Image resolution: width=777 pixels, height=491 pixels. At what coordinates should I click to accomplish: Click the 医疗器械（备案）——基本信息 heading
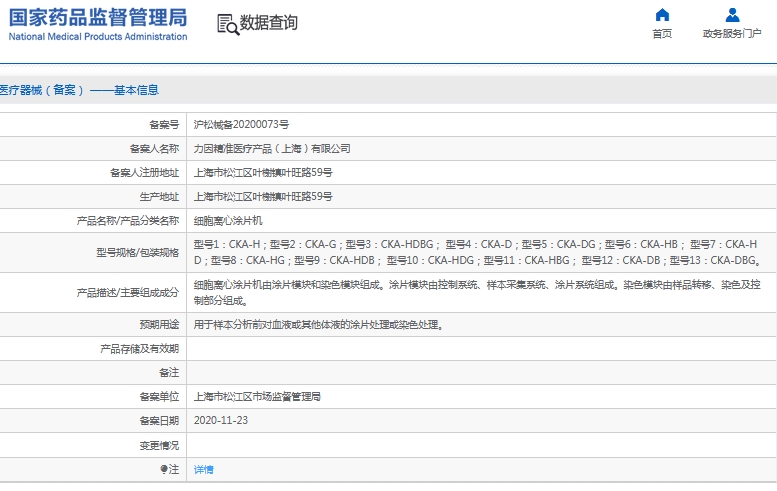coord(79,90)
